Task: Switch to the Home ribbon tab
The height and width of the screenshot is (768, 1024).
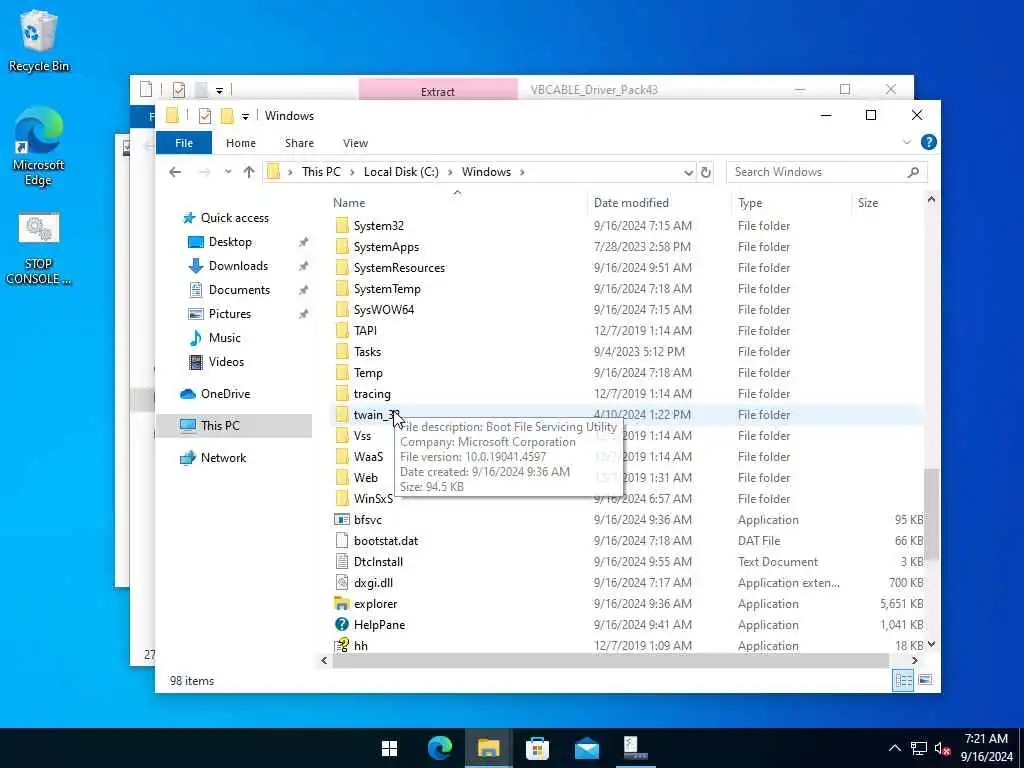Action: coord(241,143)
